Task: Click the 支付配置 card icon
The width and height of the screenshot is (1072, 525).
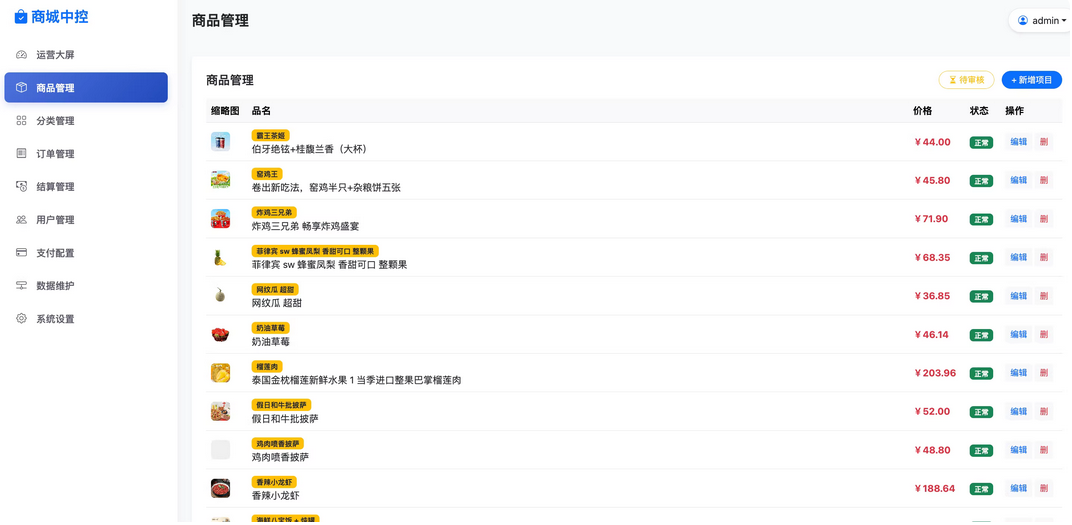Action: click(21, 253)
